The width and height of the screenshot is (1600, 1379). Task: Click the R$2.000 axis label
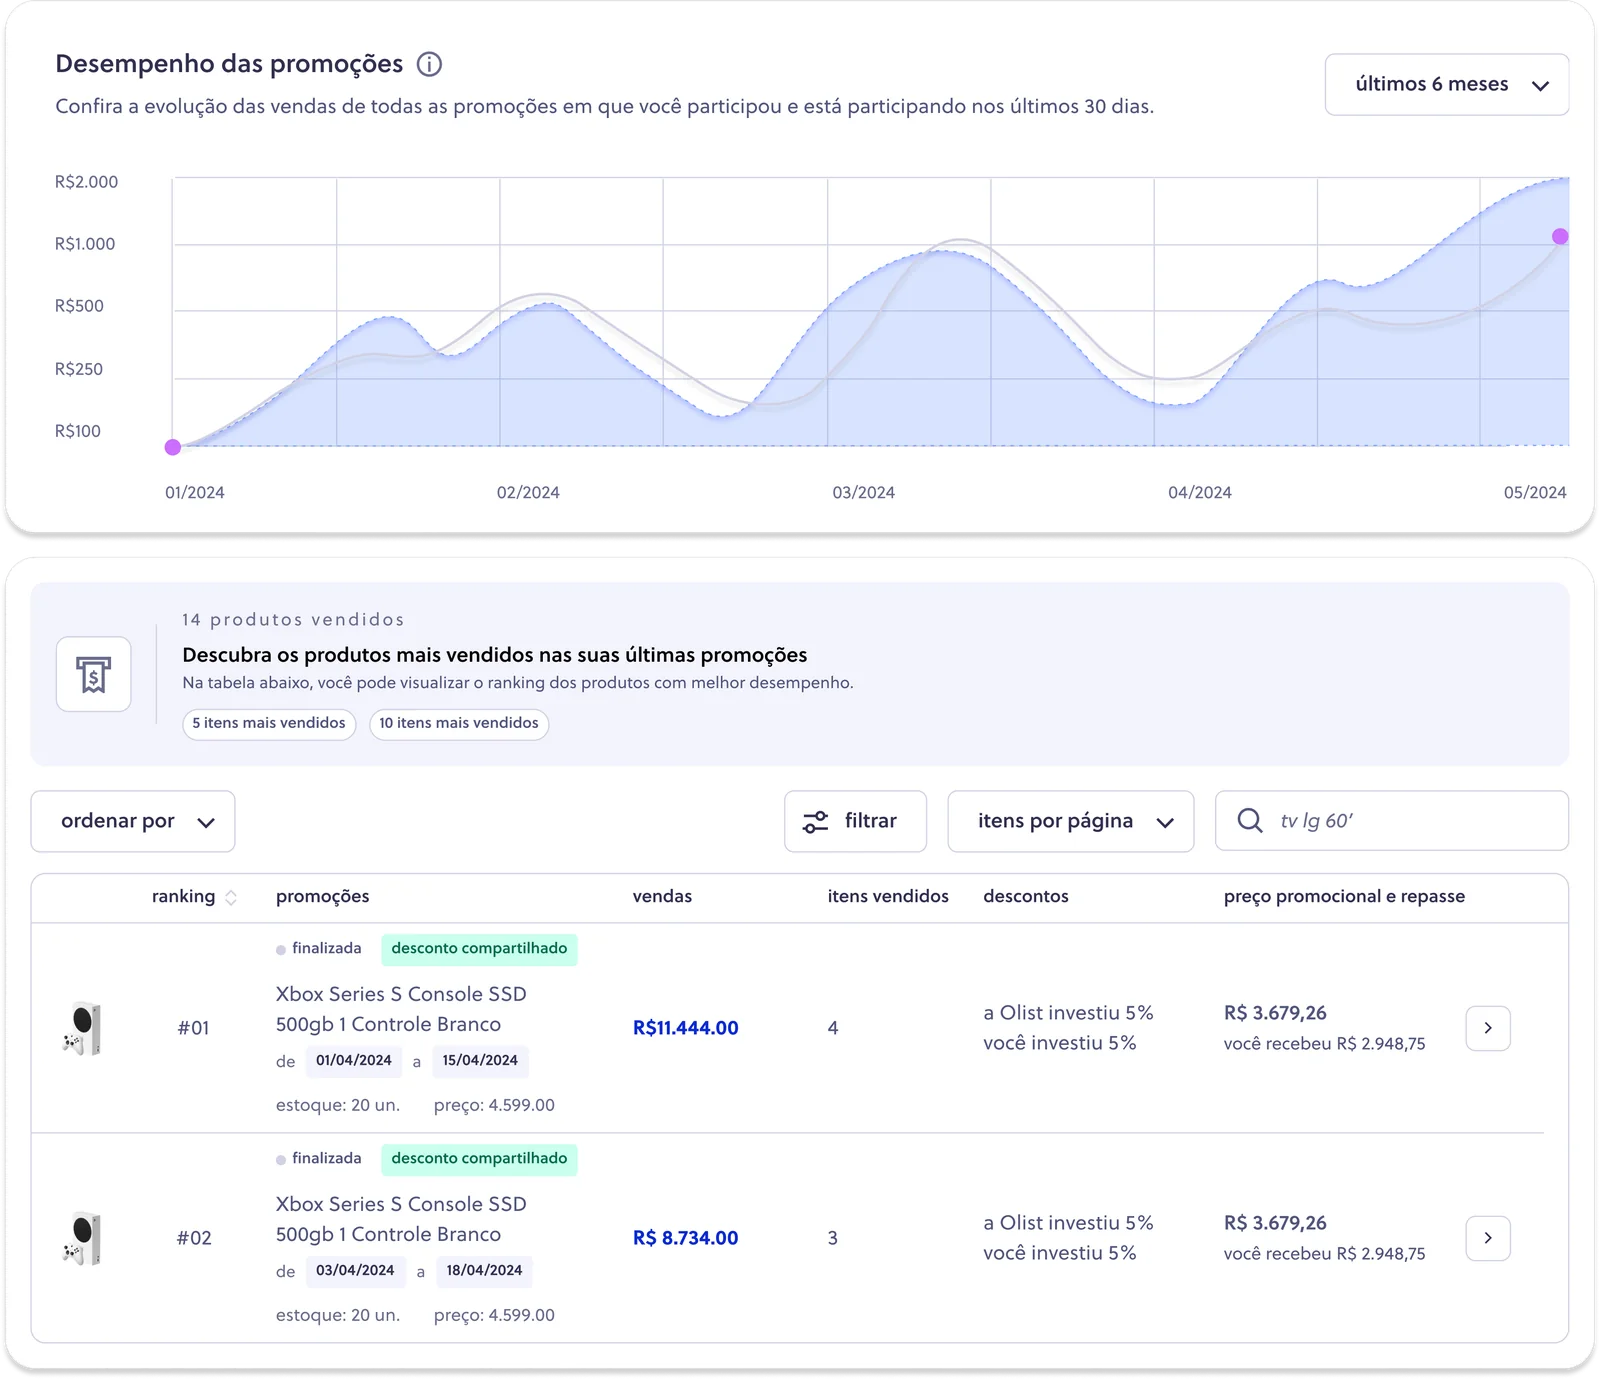86,182
